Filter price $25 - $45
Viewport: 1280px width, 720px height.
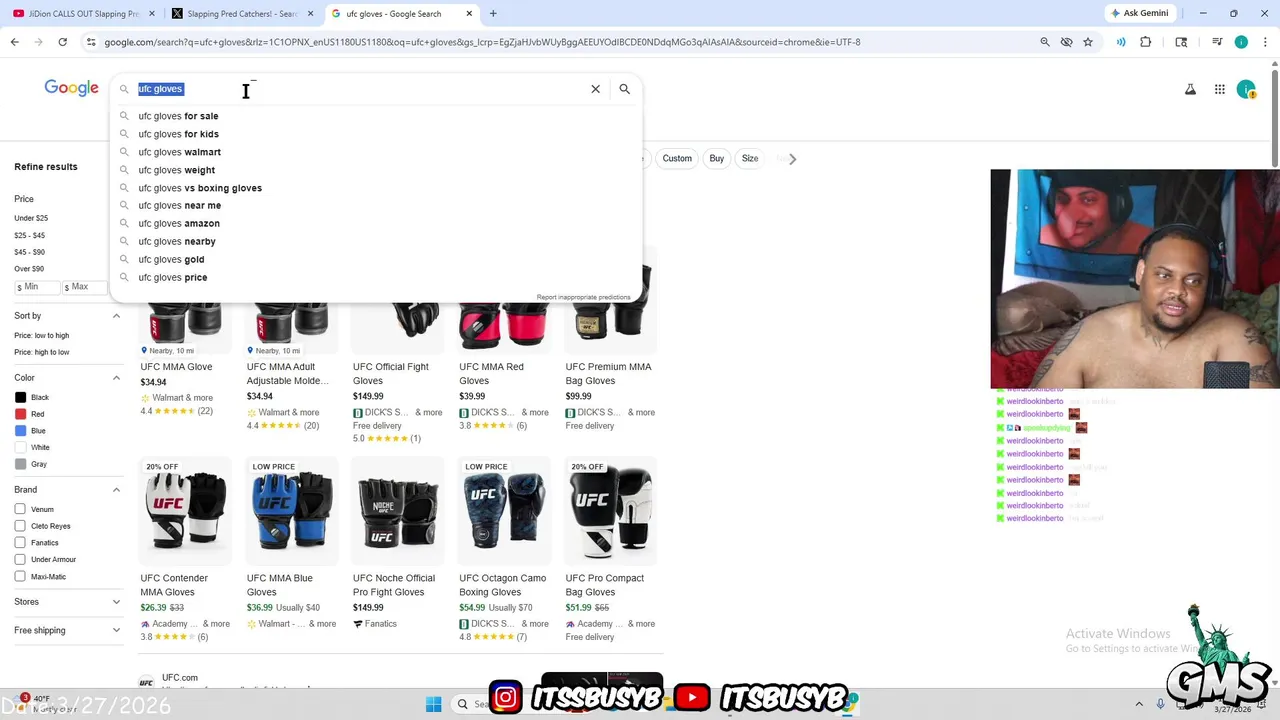[30, 235]
